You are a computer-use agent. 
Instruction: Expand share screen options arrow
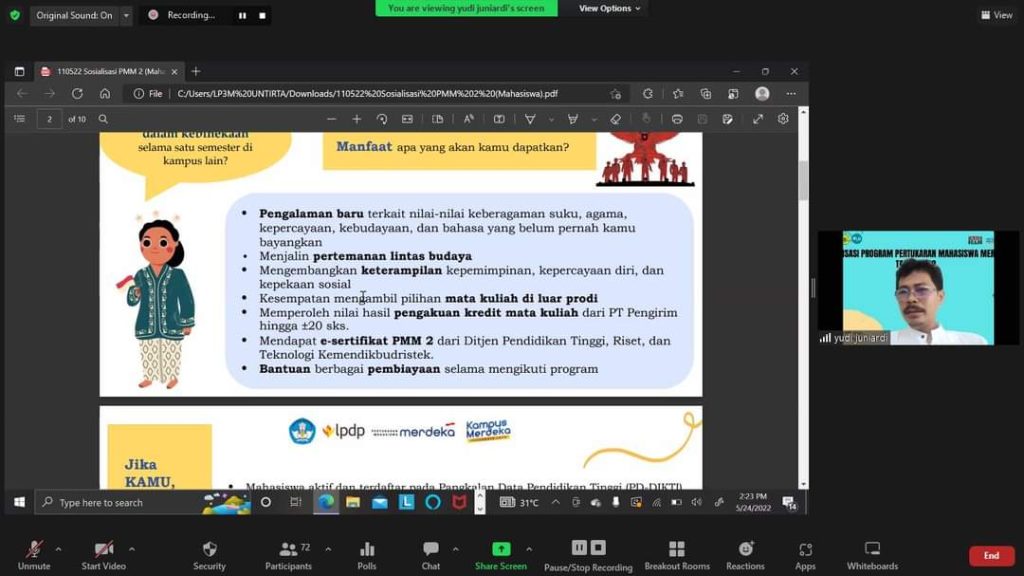[x=529, y=549]
